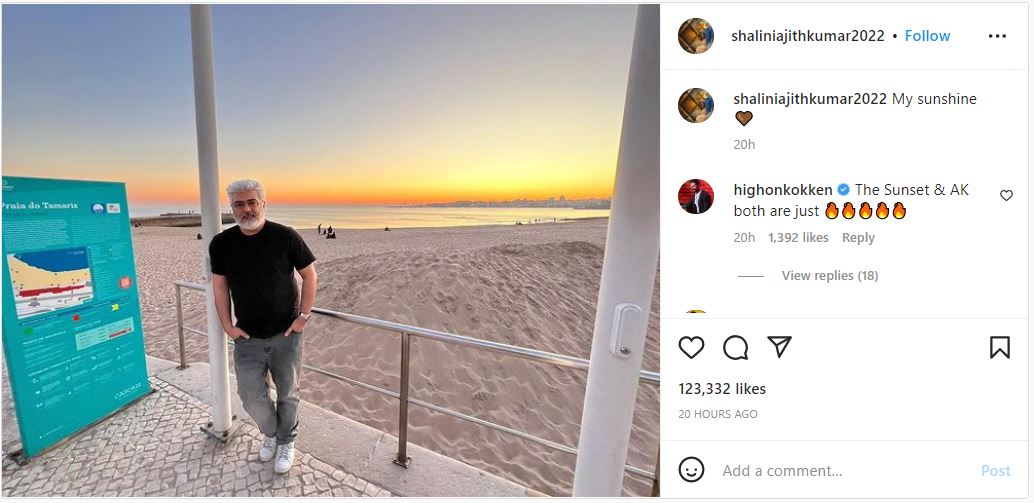Viewport: 1034px width, 503px height.
Task: Share post using paper plane icon
Action: [779, 347]
